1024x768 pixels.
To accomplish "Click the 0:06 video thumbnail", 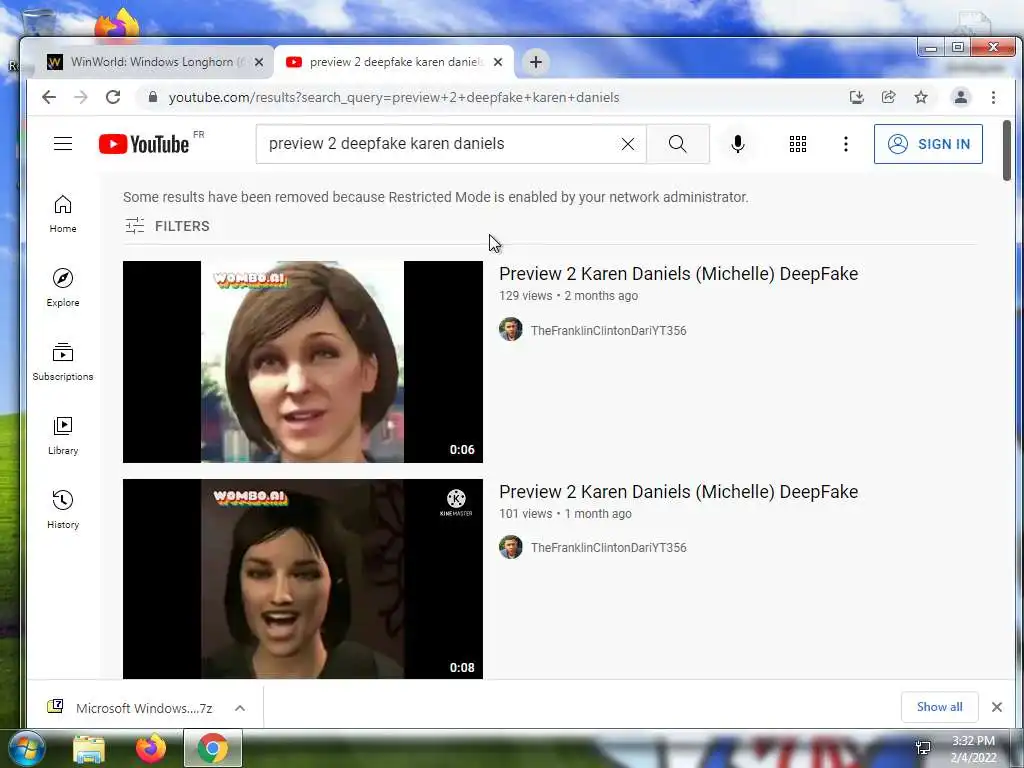I will [x=303, y=362].
